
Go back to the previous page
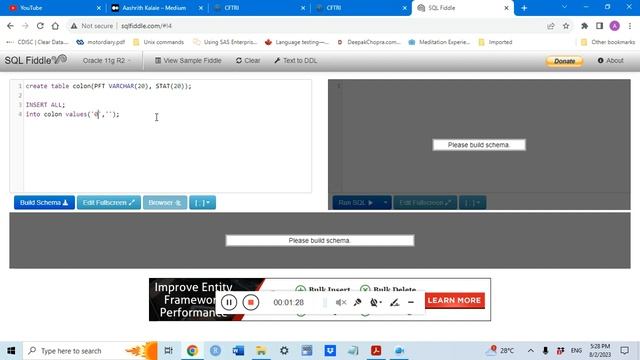pyautogui.click(x=10, y=26)
